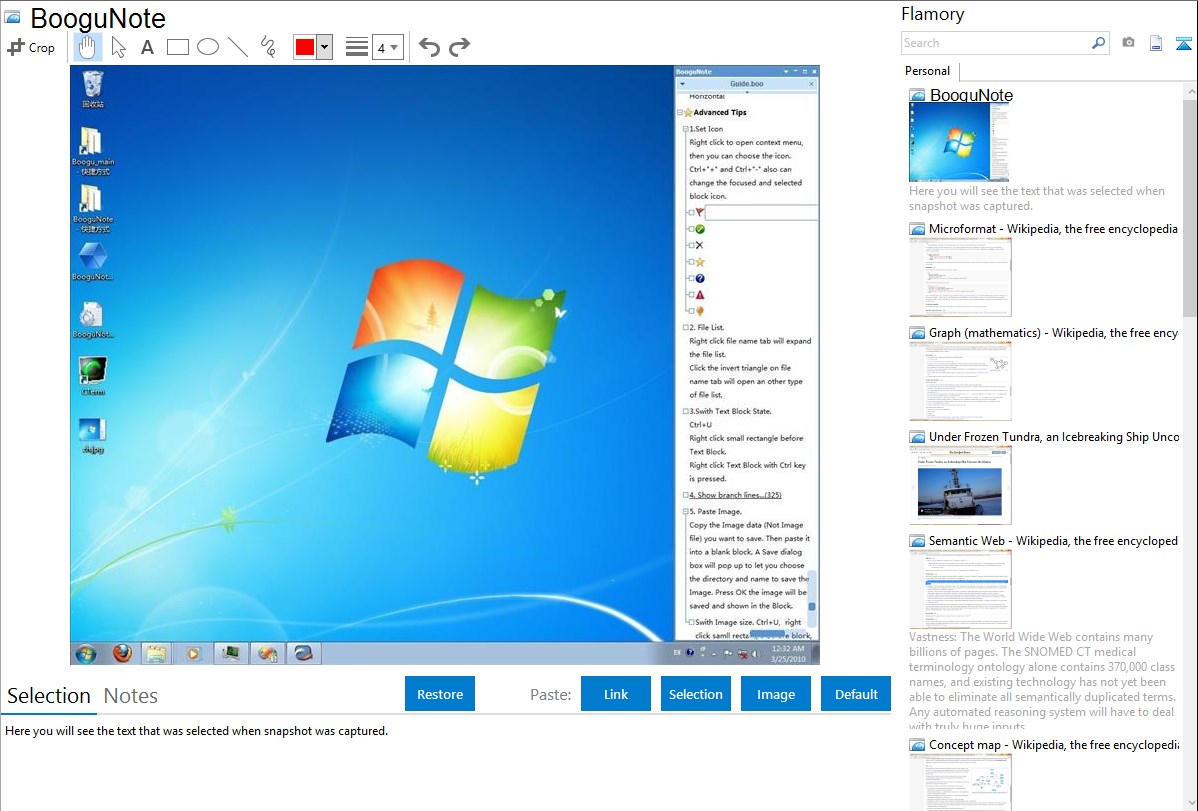This screenshot has height=811, width=1198.
Task: Click the red warning triangle block icon
Action: (700, 295)
